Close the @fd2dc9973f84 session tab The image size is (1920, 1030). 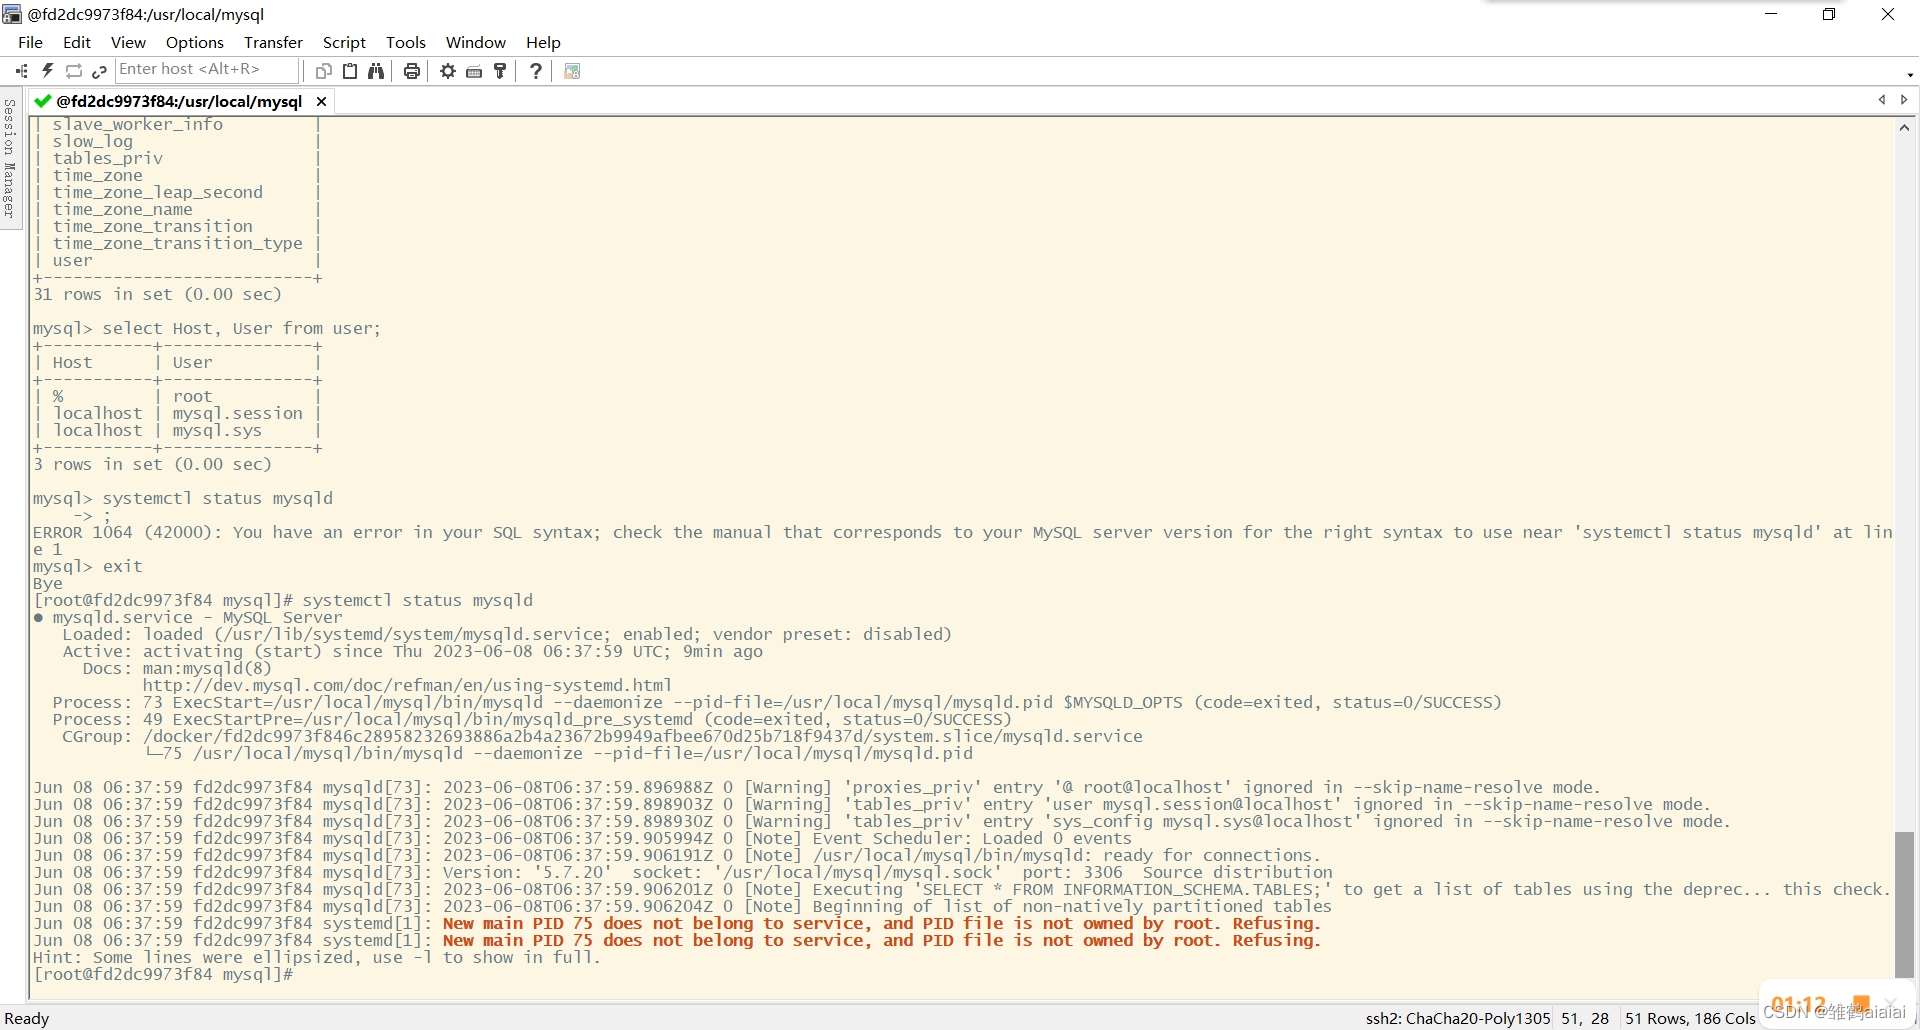(x=321, y=101)
